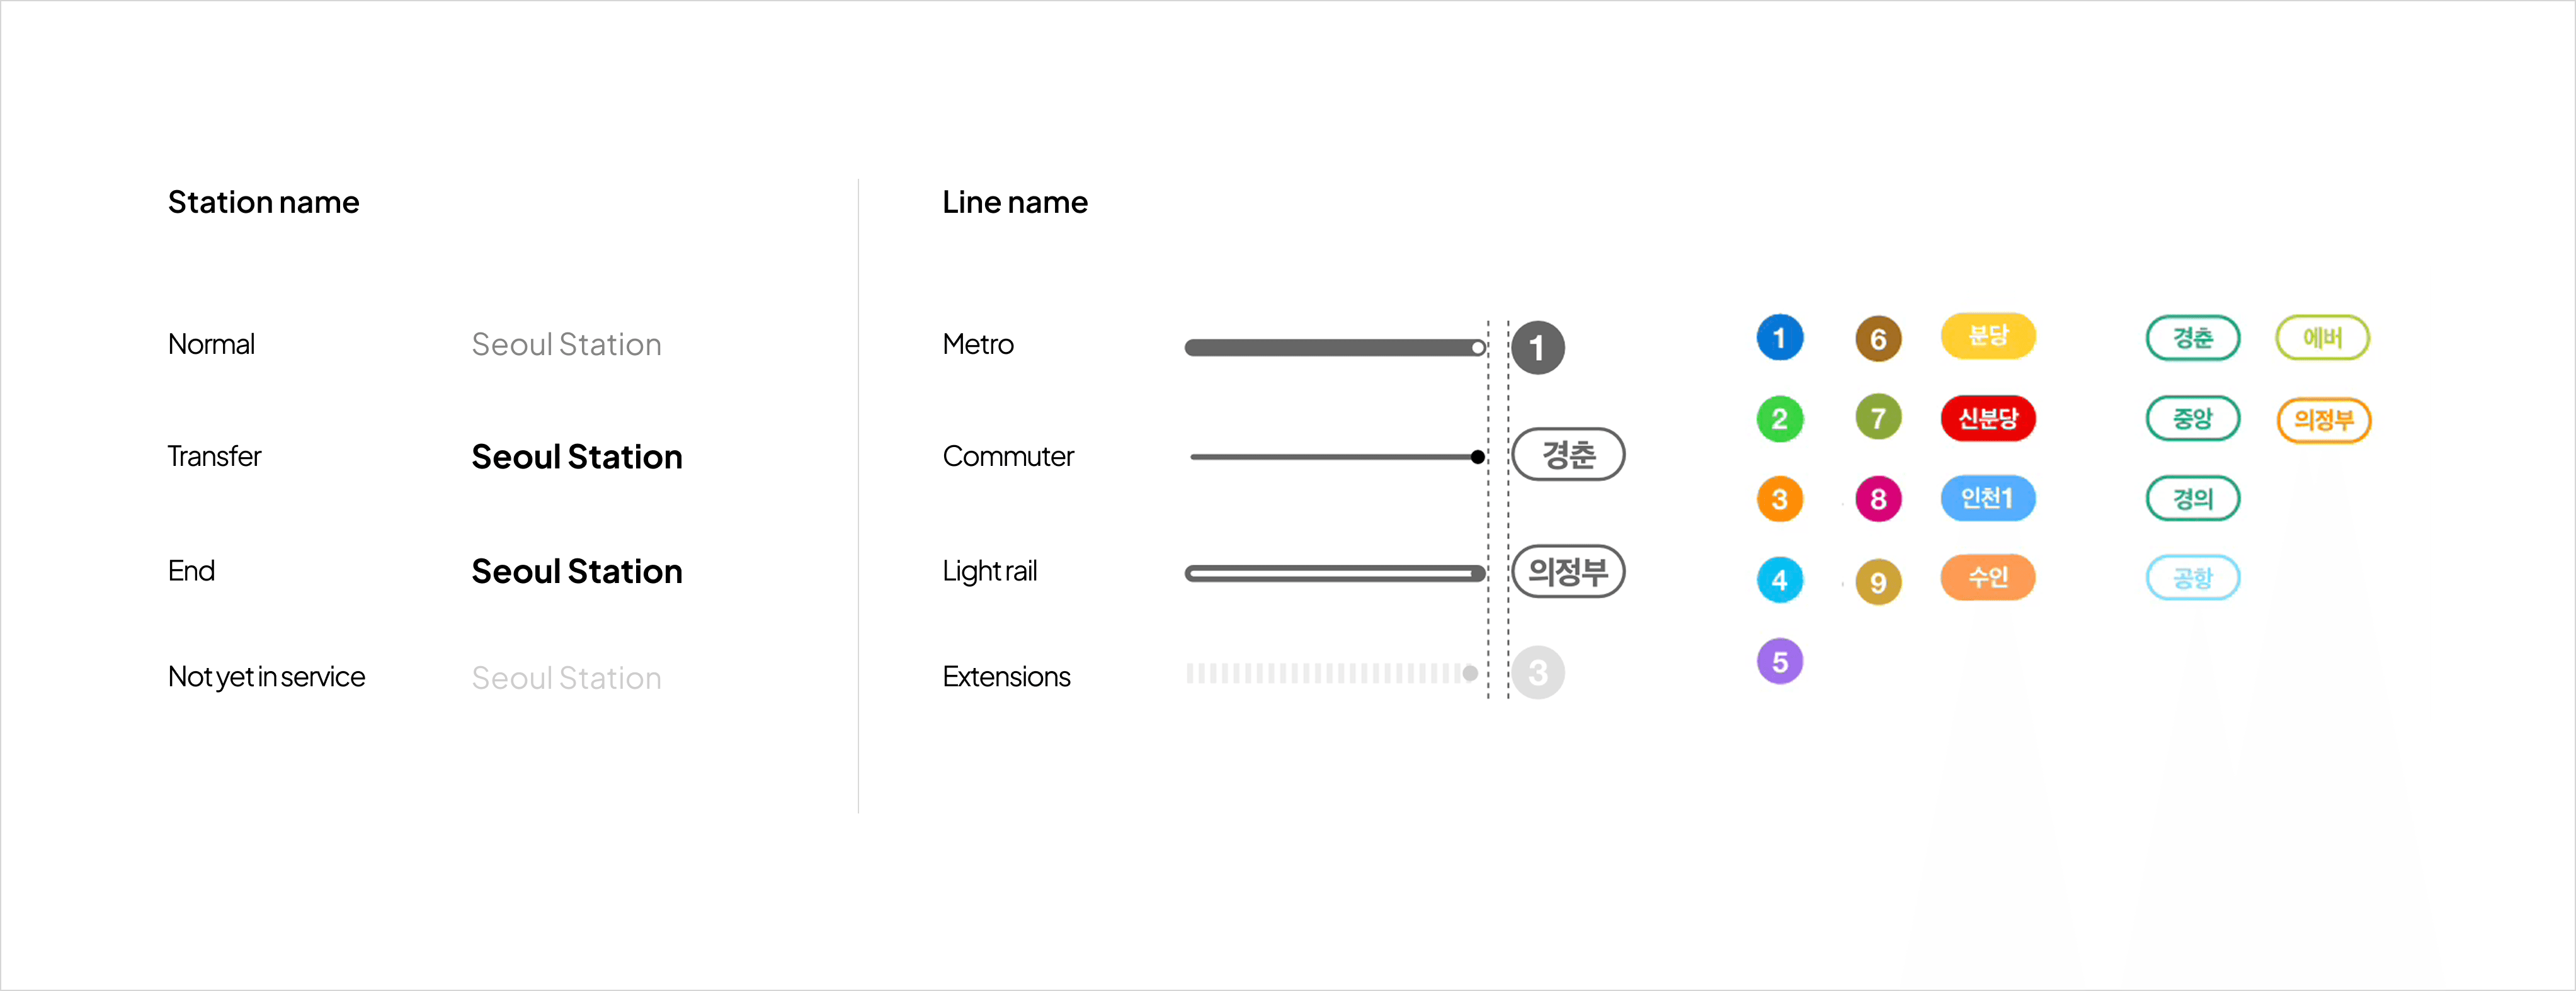Select the pink line 8 badge
Screen dimensions: 2576x991
point(1877,499)
